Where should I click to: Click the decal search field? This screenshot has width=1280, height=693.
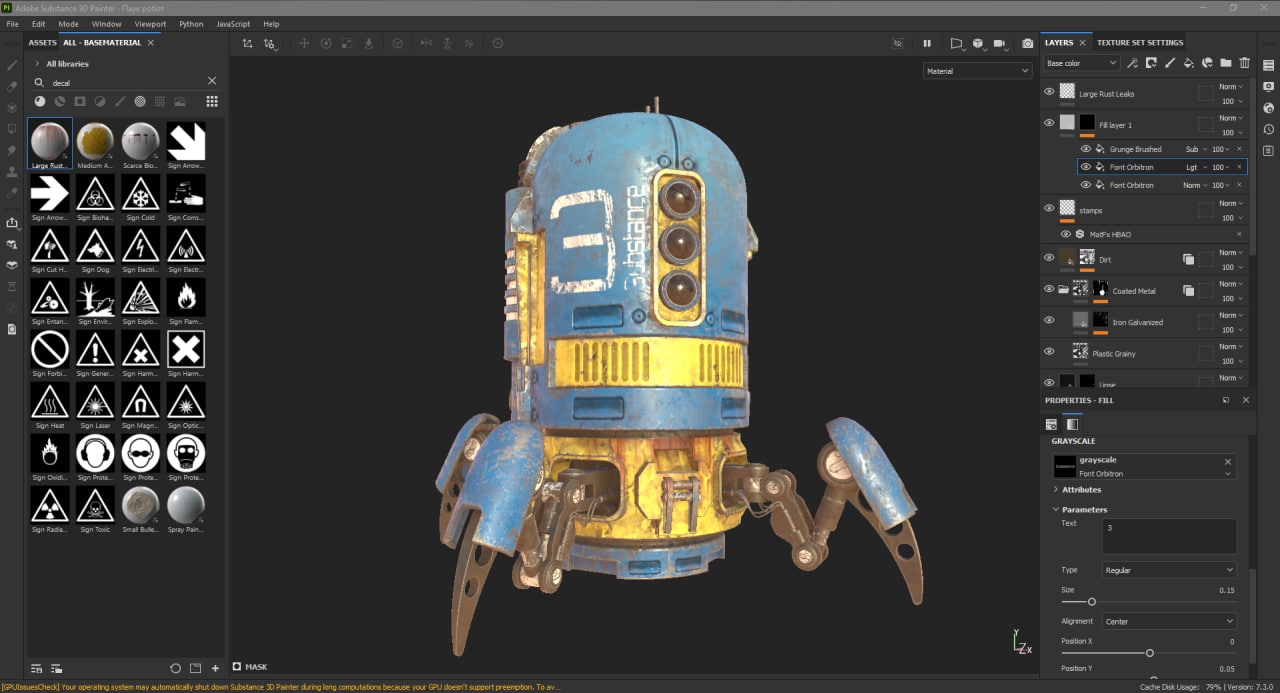pyautogui.click(x=125, y=82)
